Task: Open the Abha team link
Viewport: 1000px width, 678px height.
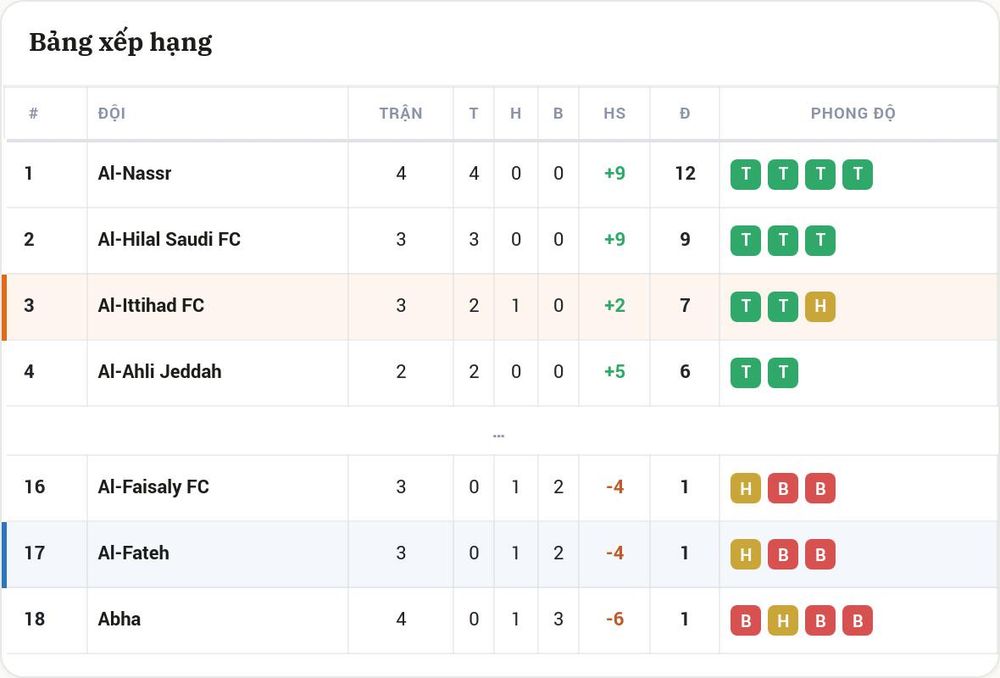Action: pos(119,619)
